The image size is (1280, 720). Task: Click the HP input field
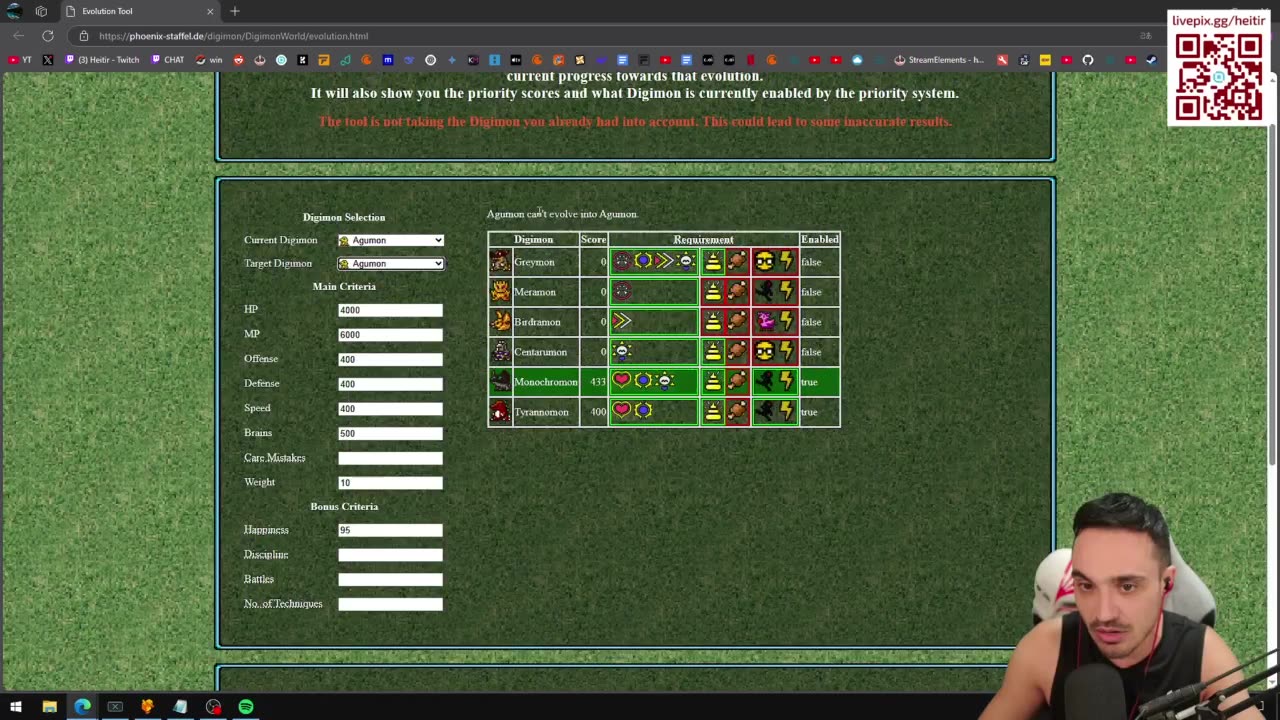point(390,310)
